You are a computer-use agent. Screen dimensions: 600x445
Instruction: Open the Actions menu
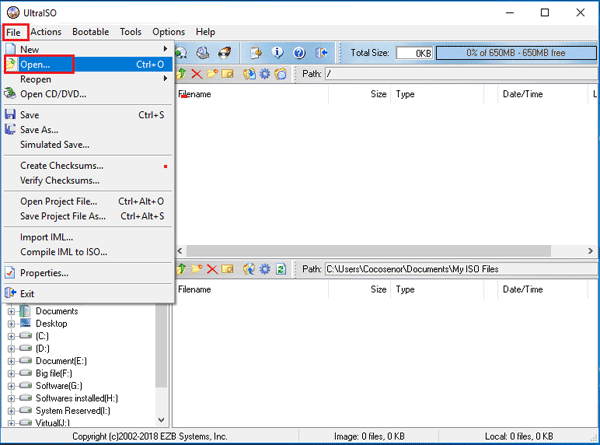[46, 32]
